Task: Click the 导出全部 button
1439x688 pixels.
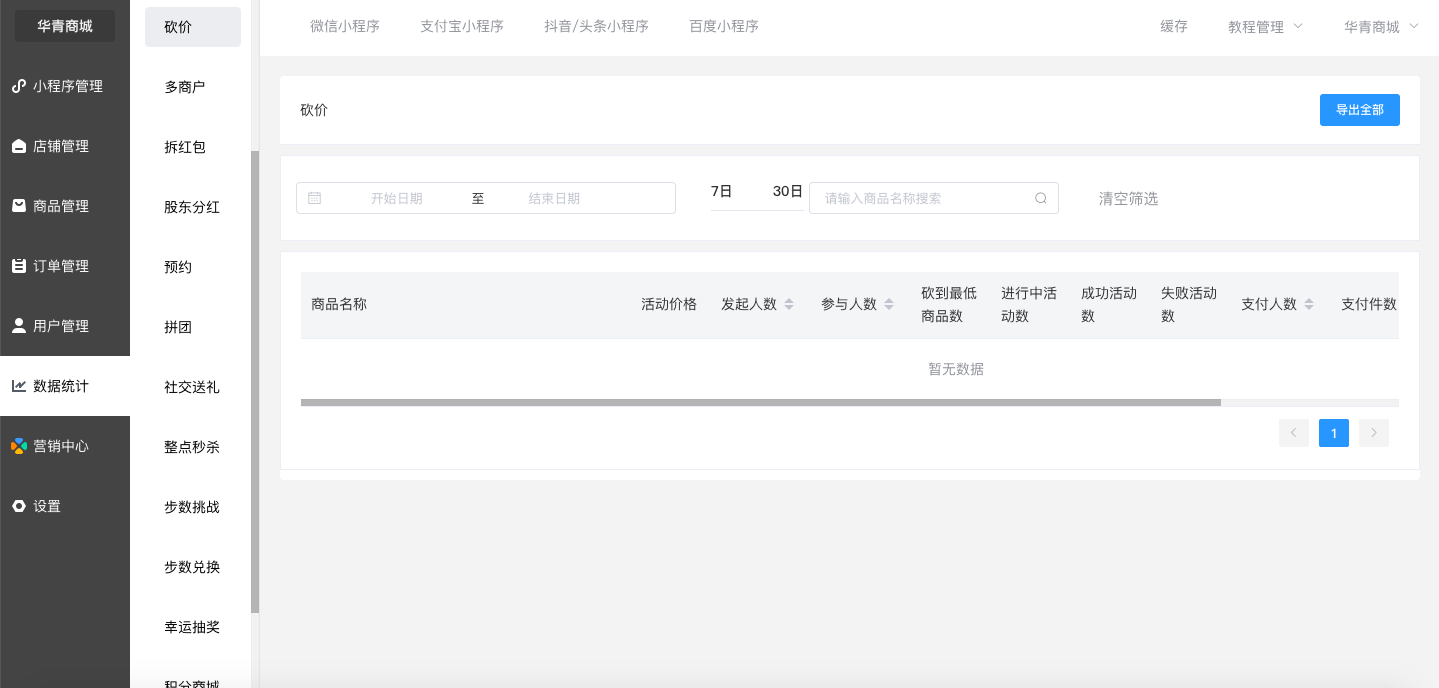Action: (1359, 110)
